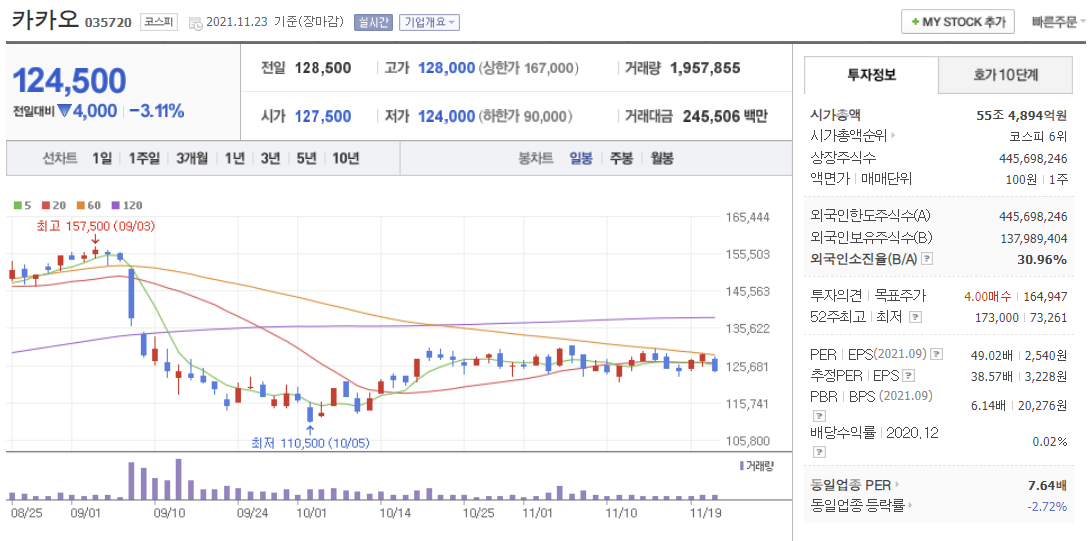Click the 저가 value 124,000
1091x541 pixels.
click(446, 116)
